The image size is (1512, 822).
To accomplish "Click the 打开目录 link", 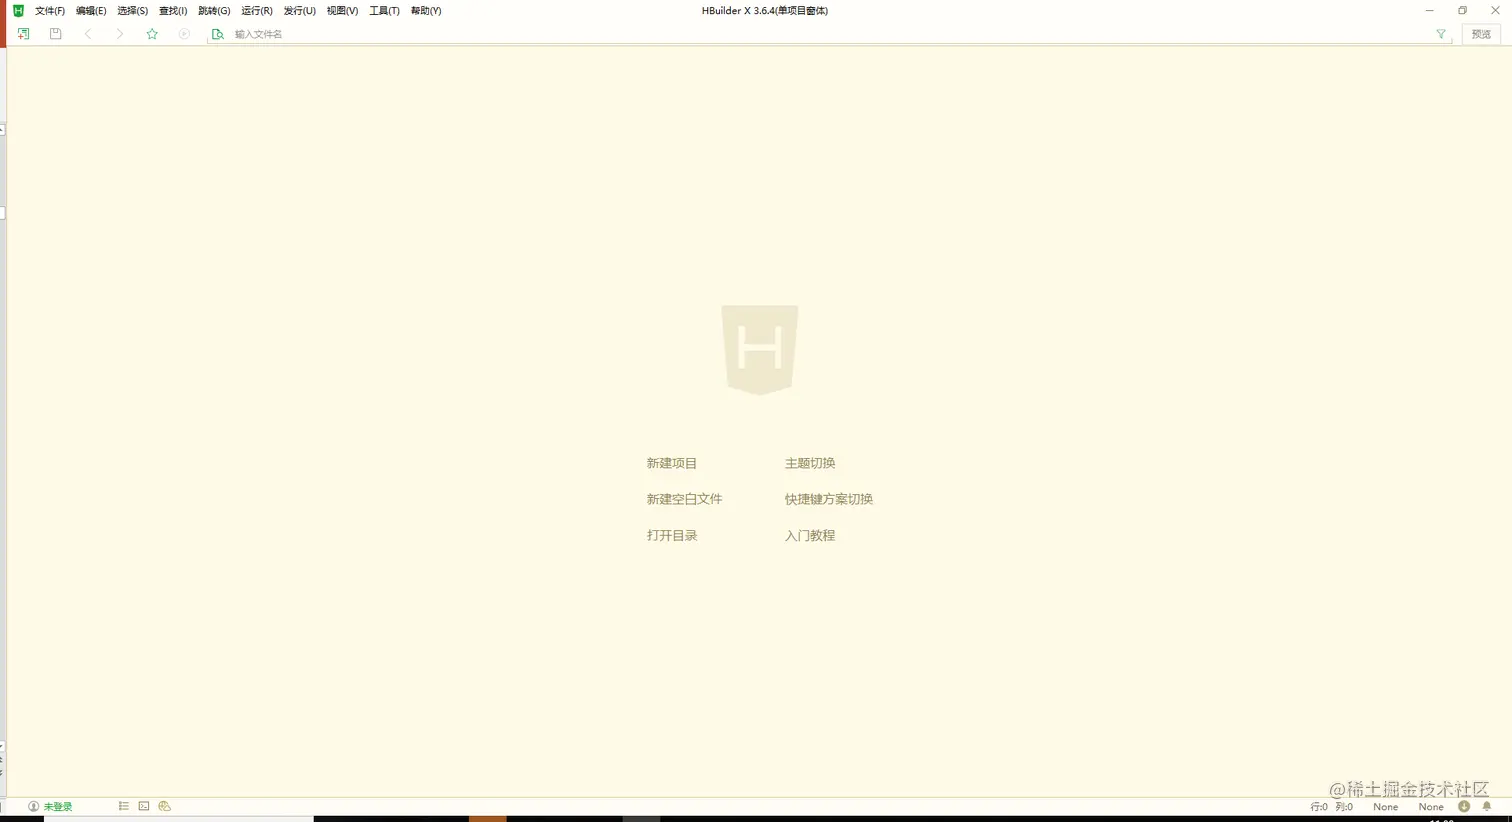I will [672, 535].
